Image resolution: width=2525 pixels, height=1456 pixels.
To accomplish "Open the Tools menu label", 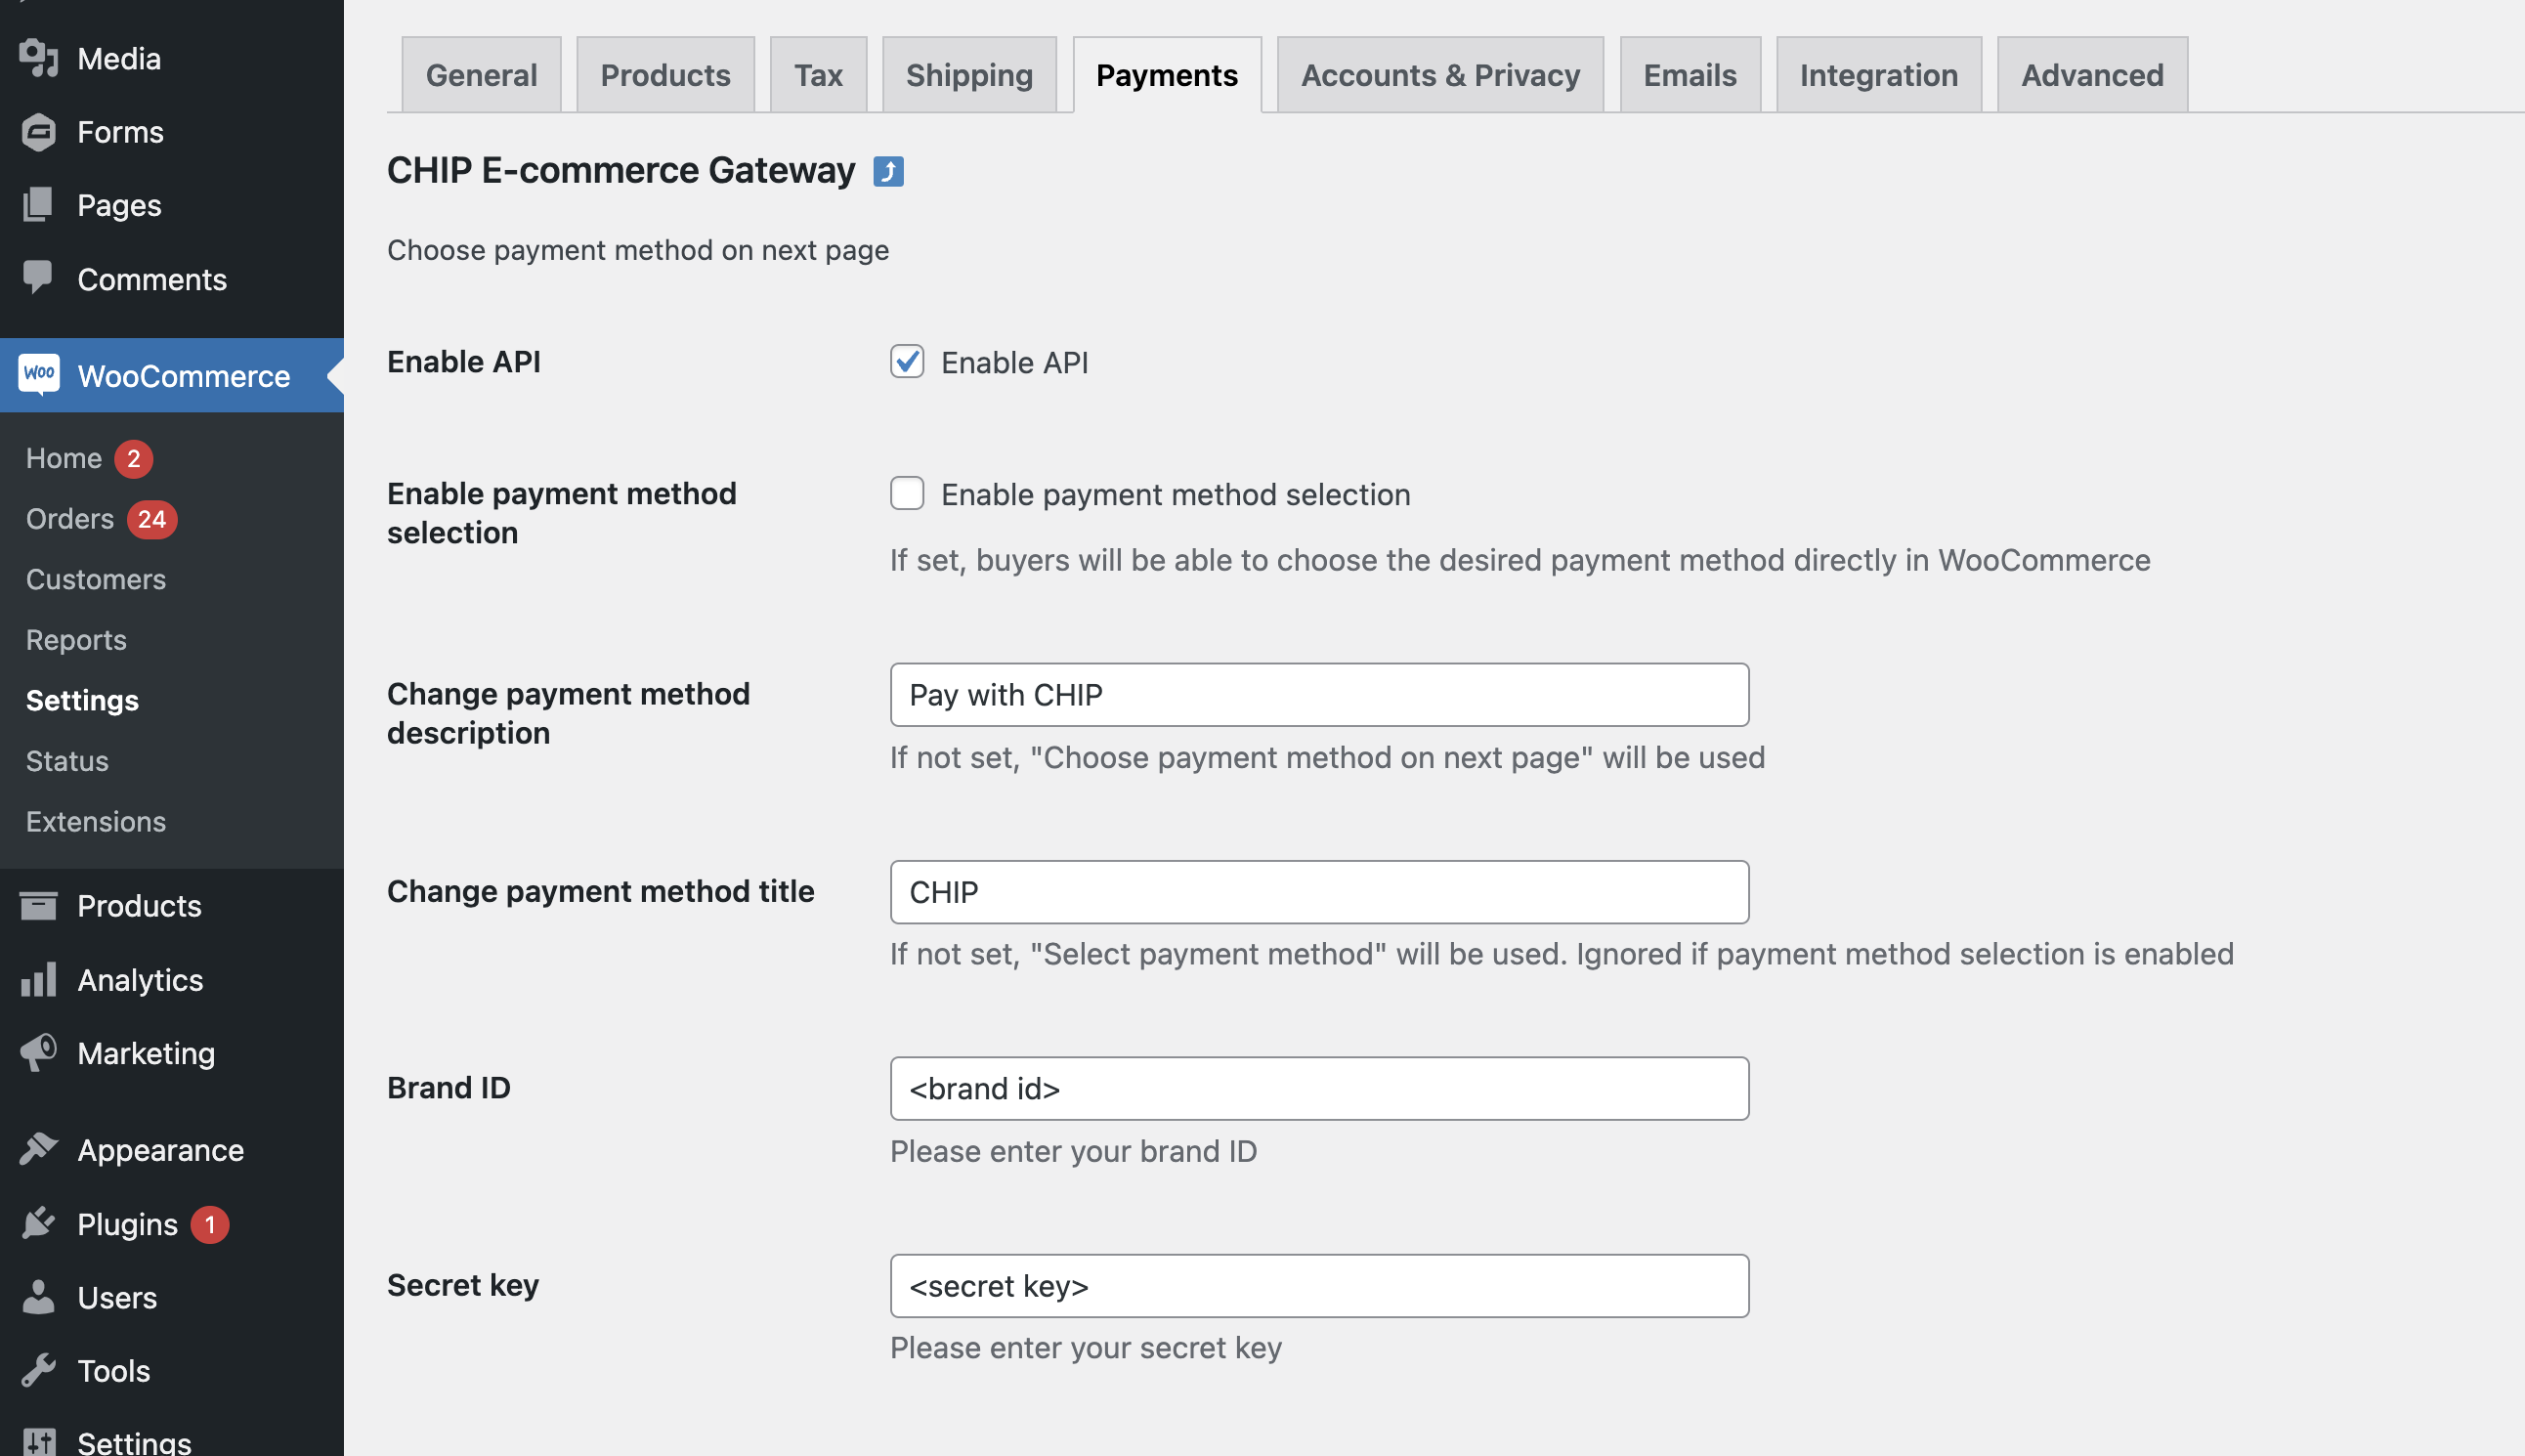I will [x=113, y=1371].
